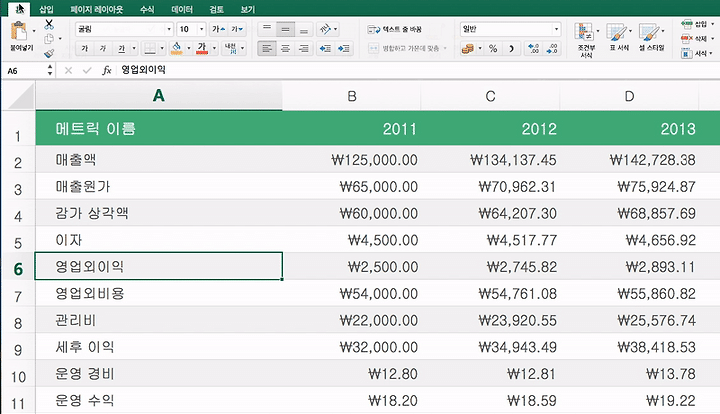
Task: Toggle italic 가 formatting
Action: (103, 48)
